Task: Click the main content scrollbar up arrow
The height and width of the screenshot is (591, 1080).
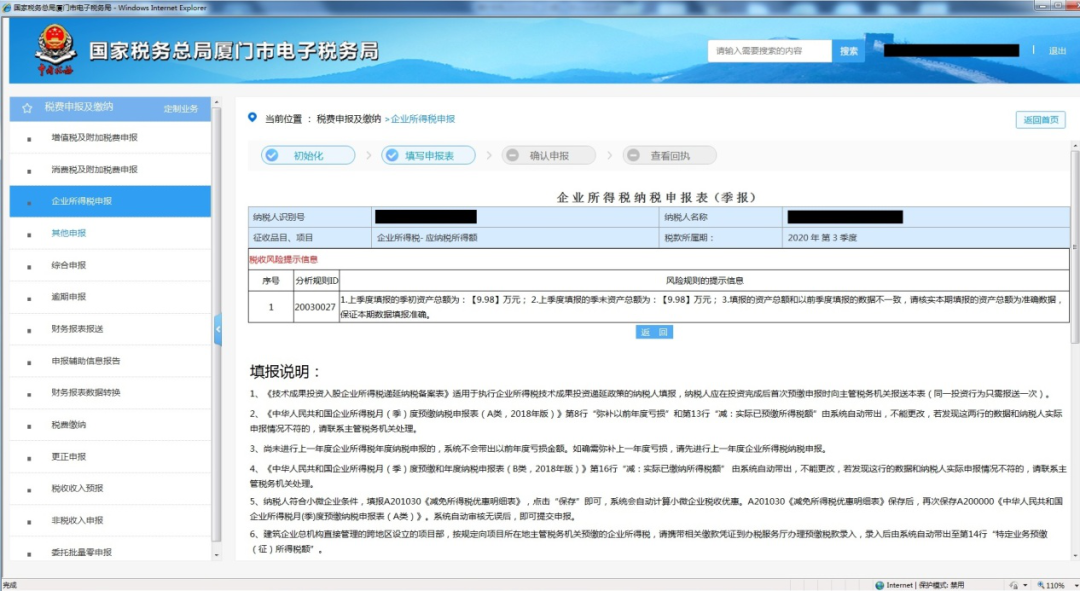Action: pyautogui.click(x=1074, y=146)
